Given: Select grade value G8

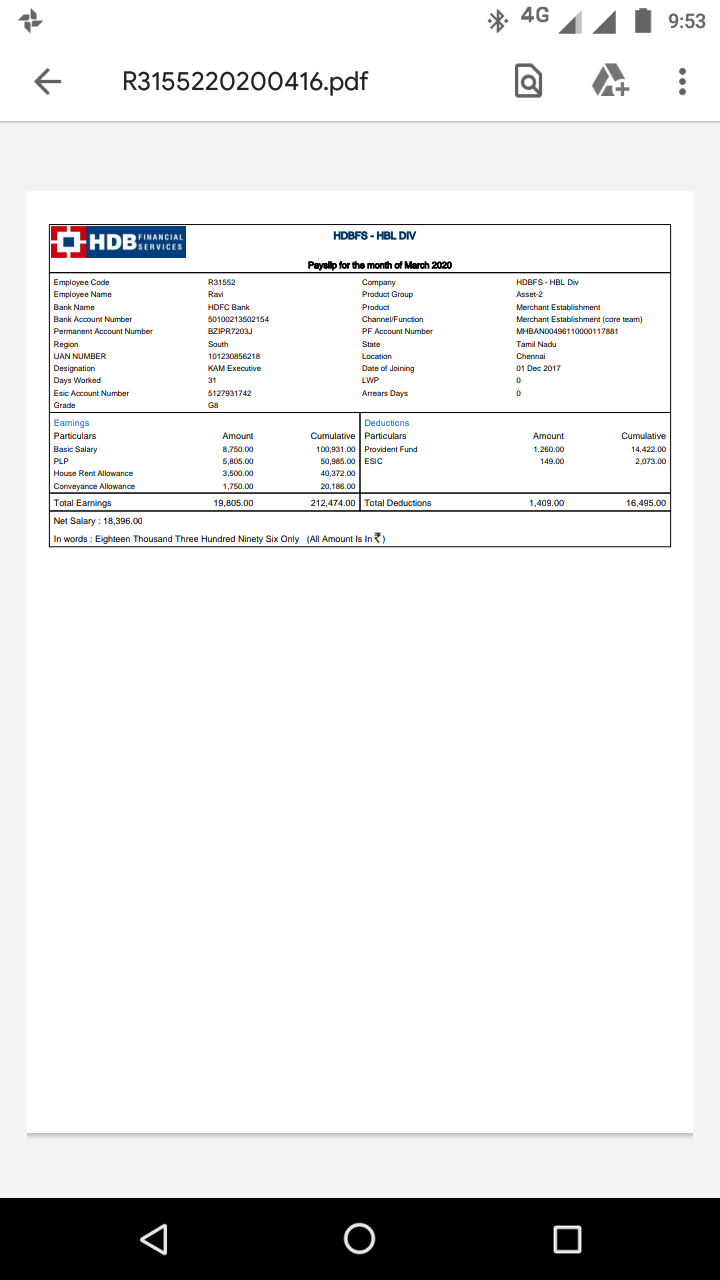Looking at the screenshot, I should coord(213,405).
